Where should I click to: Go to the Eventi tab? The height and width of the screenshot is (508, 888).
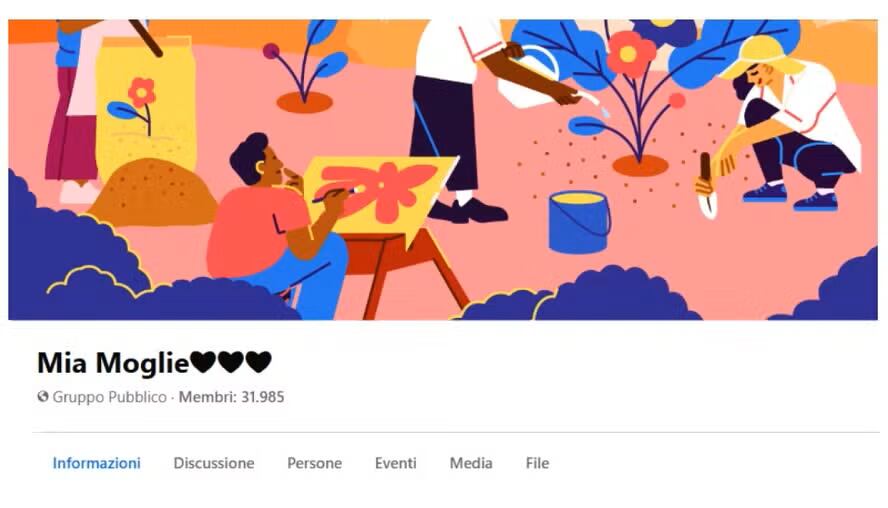[x=395, y=463]
